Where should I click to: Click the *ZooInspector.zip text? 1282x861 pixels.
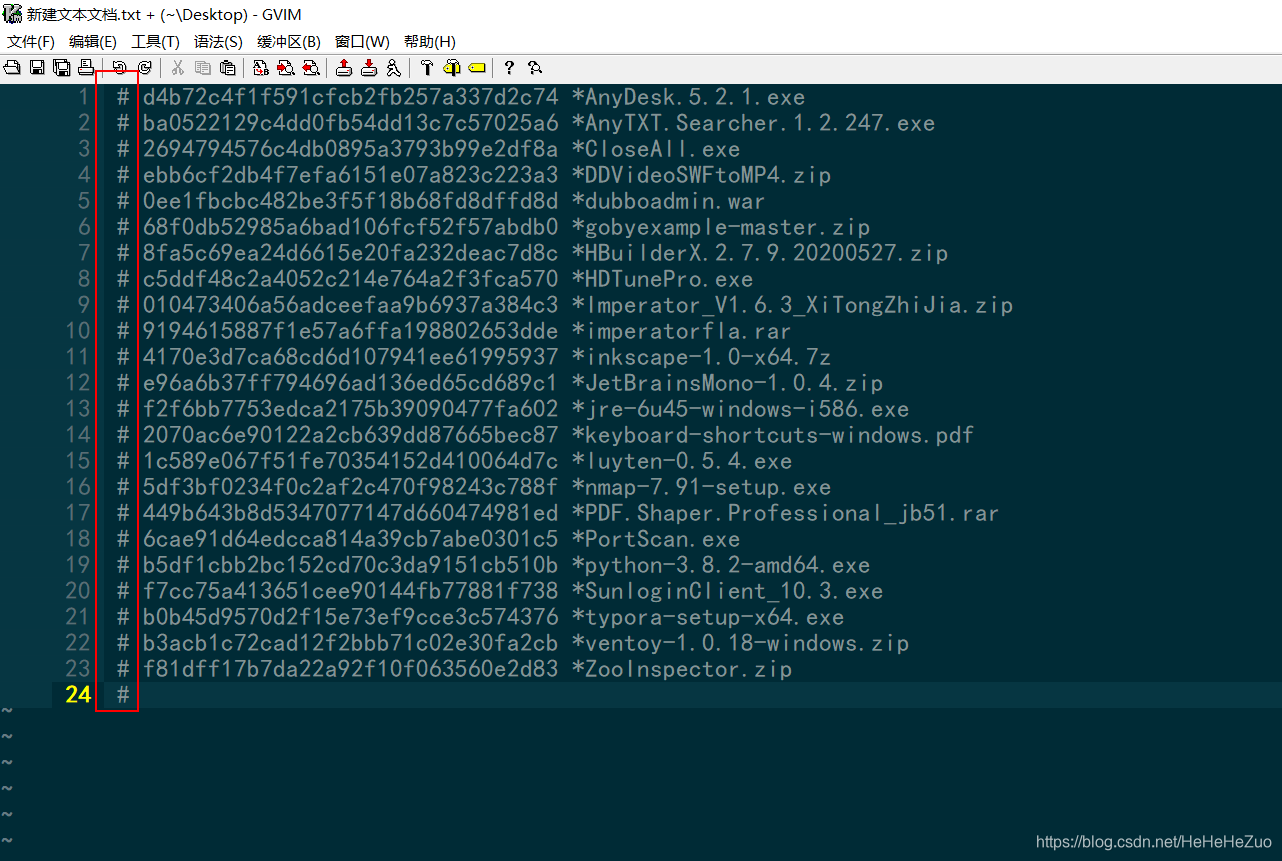(x=682, y=669)
